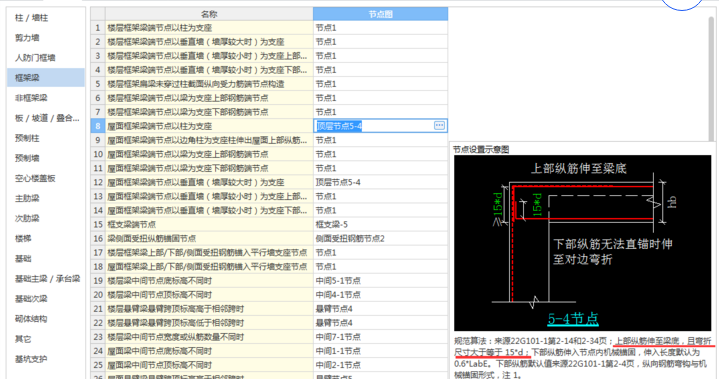The height and width of the screenshot is (379, 719).
Task: Select row 16 梁侧面受扭纵筋锚固节点
Action: pyautogui.click(x=209, y=238)
